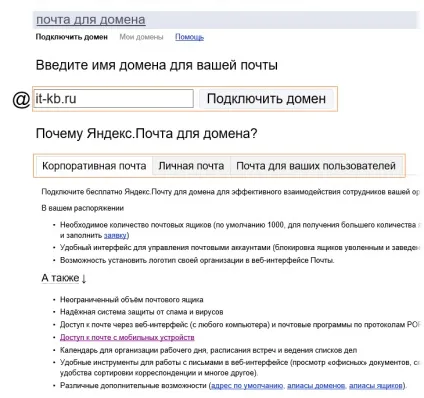Select the 'Подключить домен' navigation item
The image size is (424, 398).
coord(72,37)
